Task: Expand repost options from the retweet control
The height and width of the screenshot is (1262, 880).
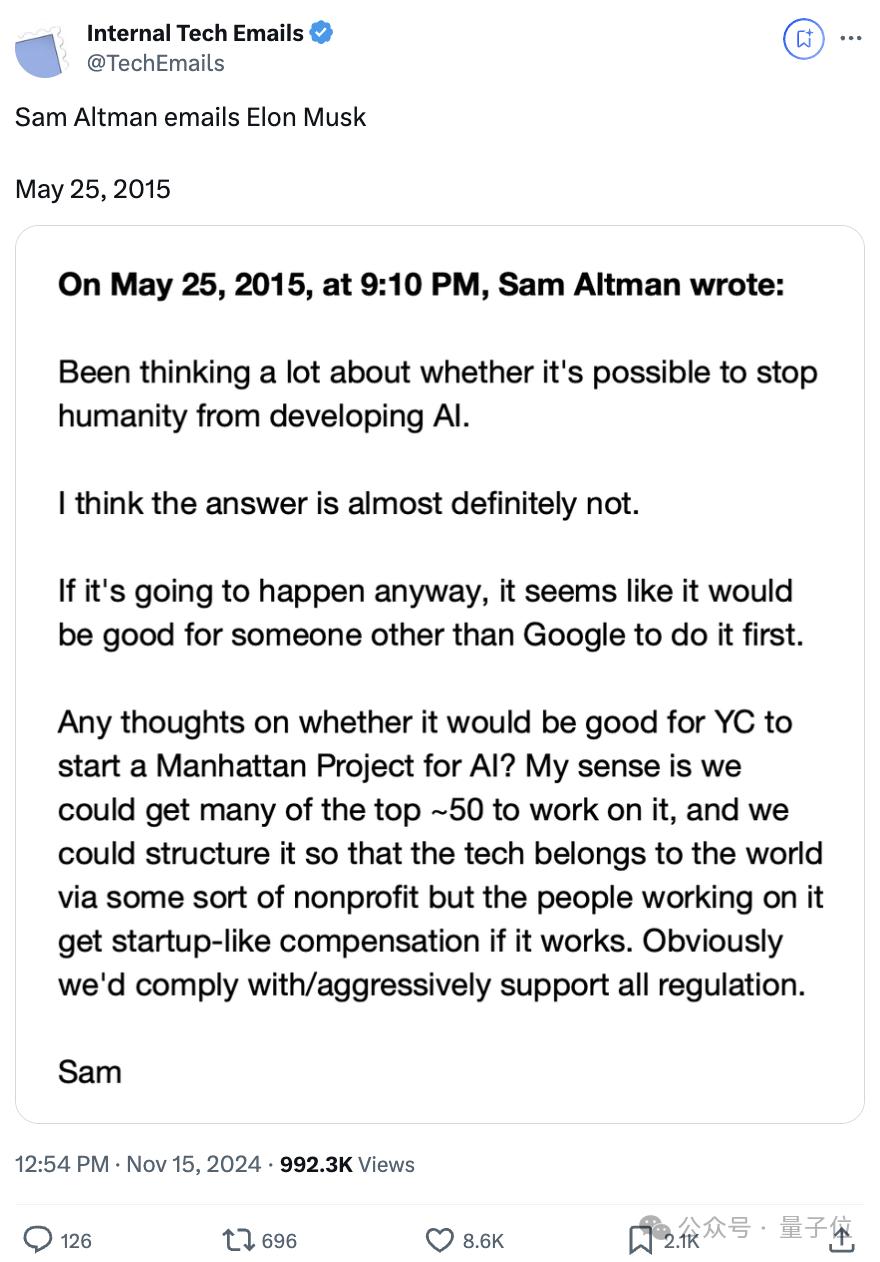Action: click(238, 1241)
